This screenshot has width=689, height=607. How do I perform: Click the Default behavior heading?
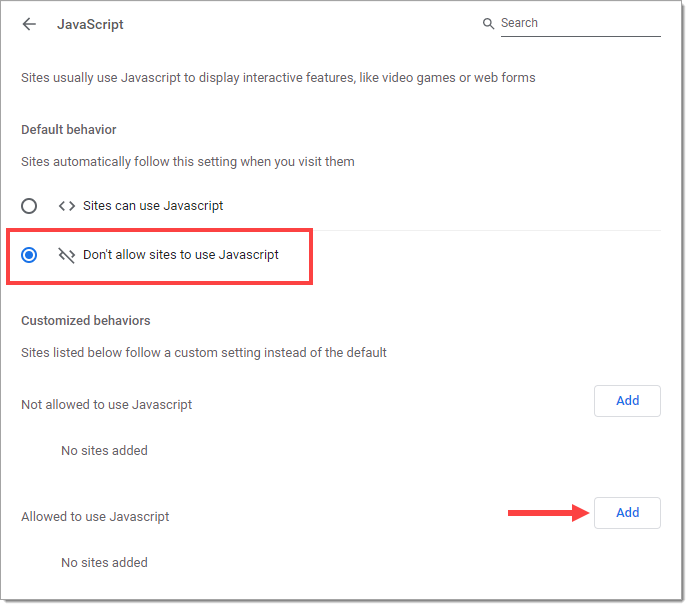(69, 130)
